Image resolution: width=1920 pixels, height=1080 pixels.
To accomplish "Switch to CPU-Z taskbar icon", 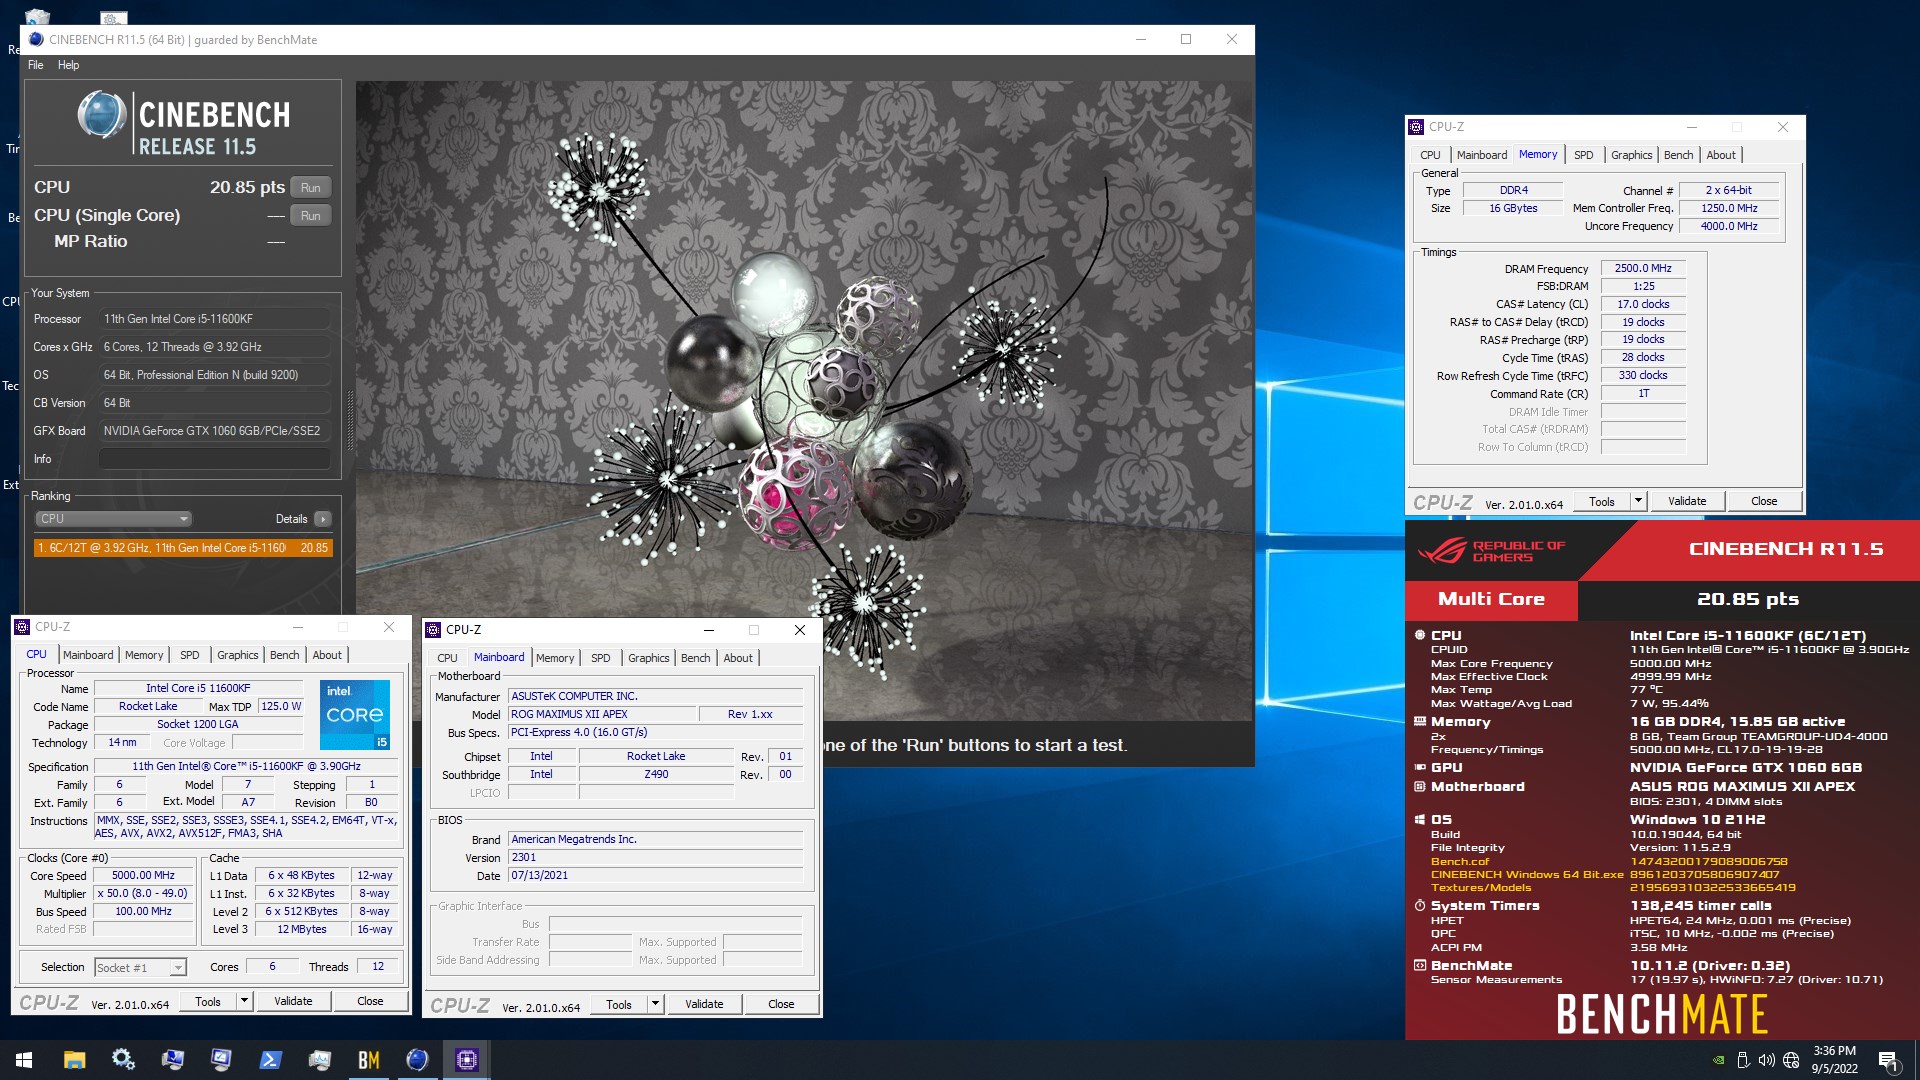I will coord(467,1060).
